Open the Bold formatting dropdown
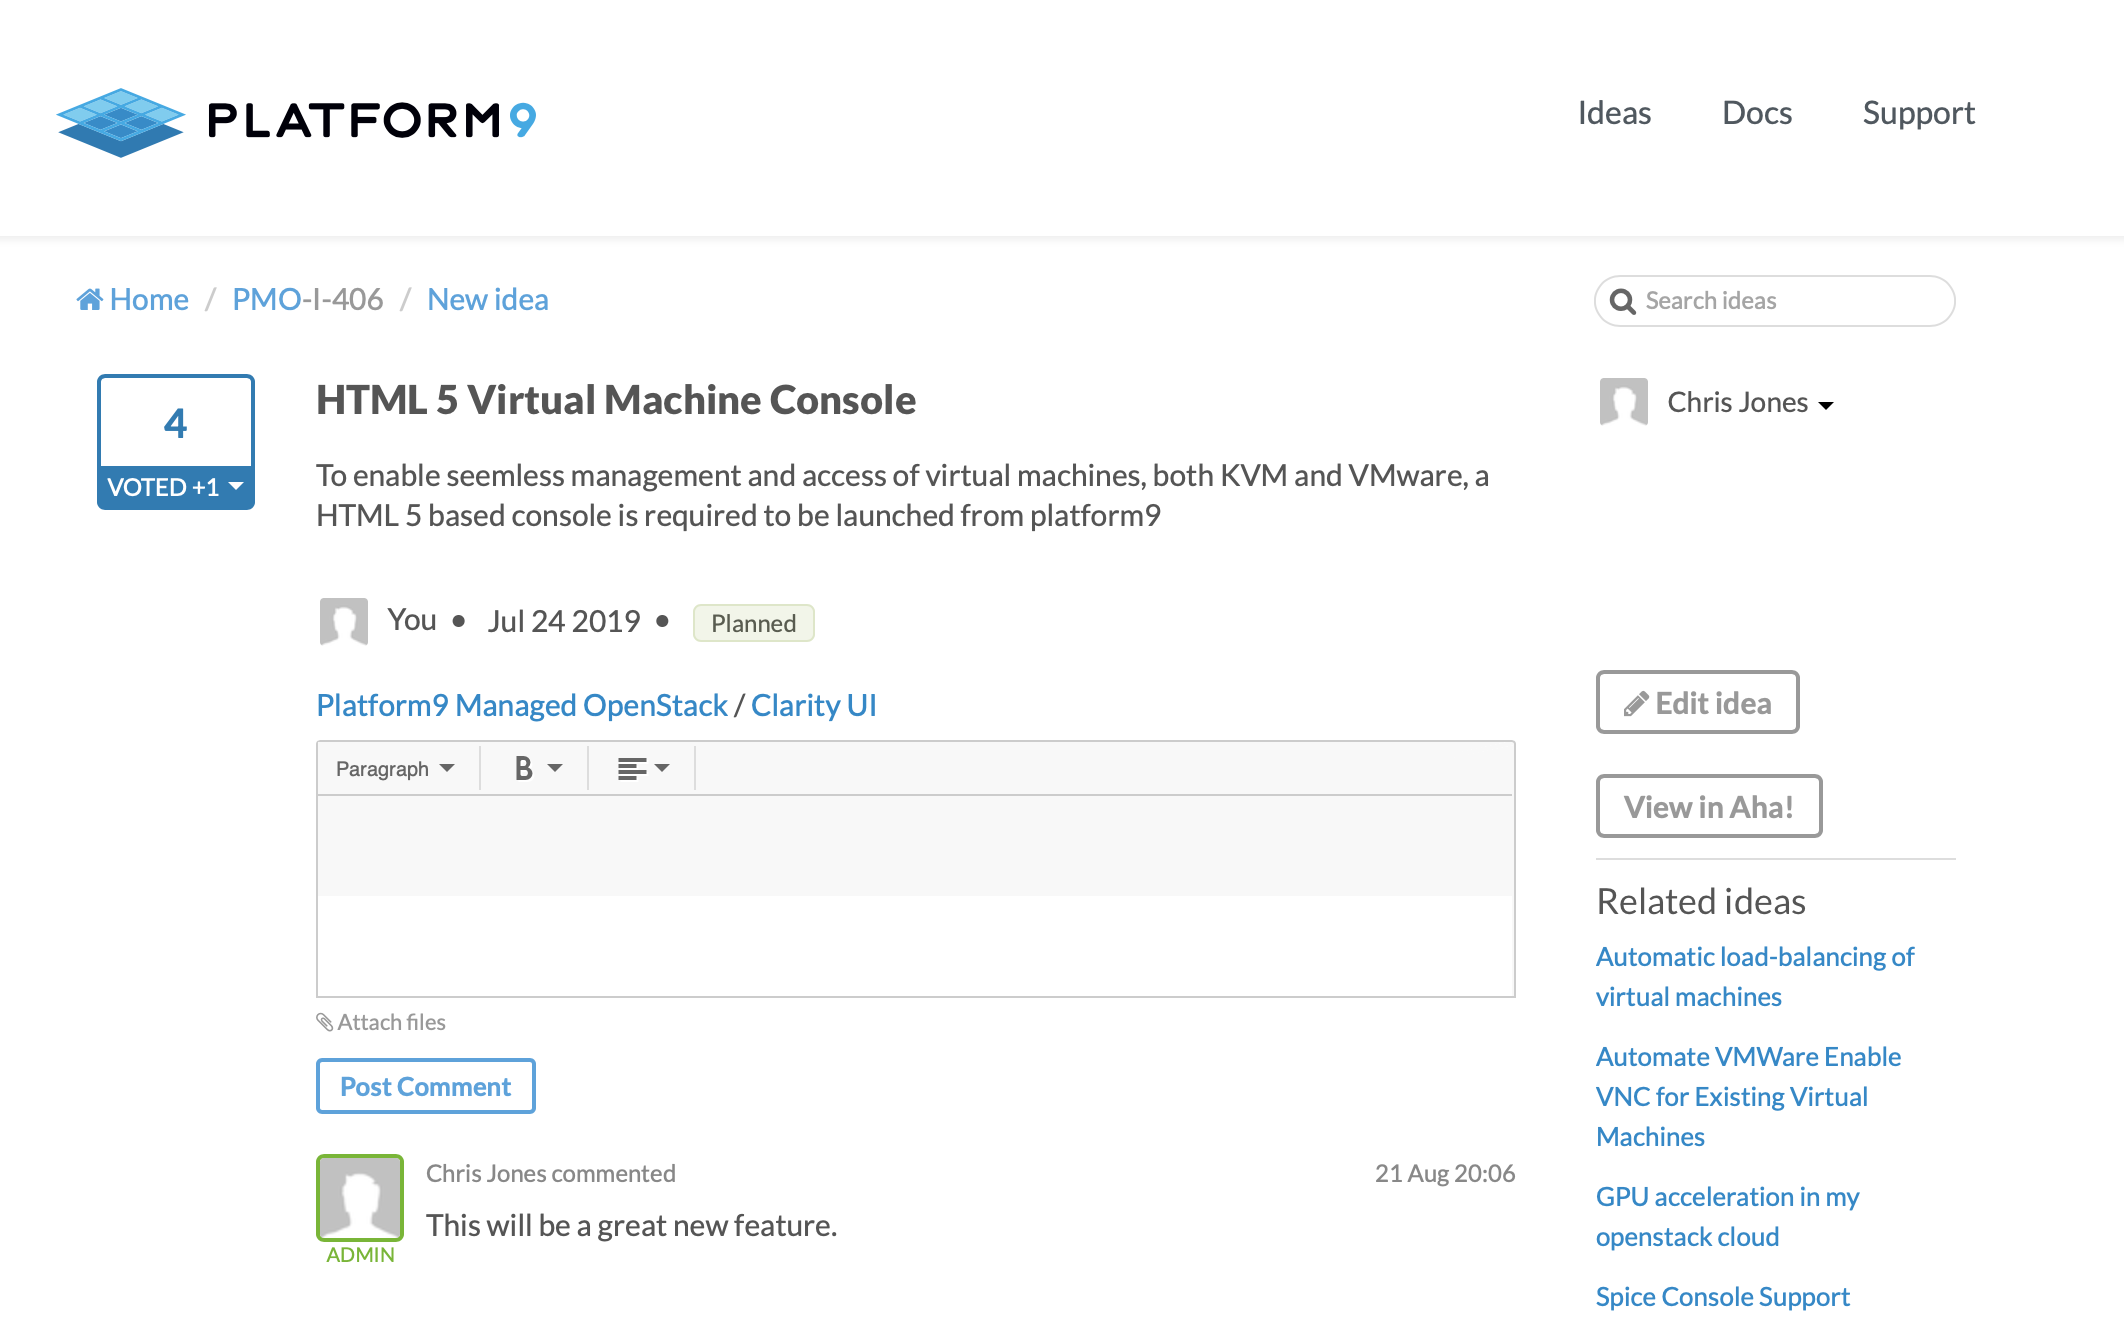Image resolution: width=2124 pixels, height=1326 pixels. click(538, 768)
